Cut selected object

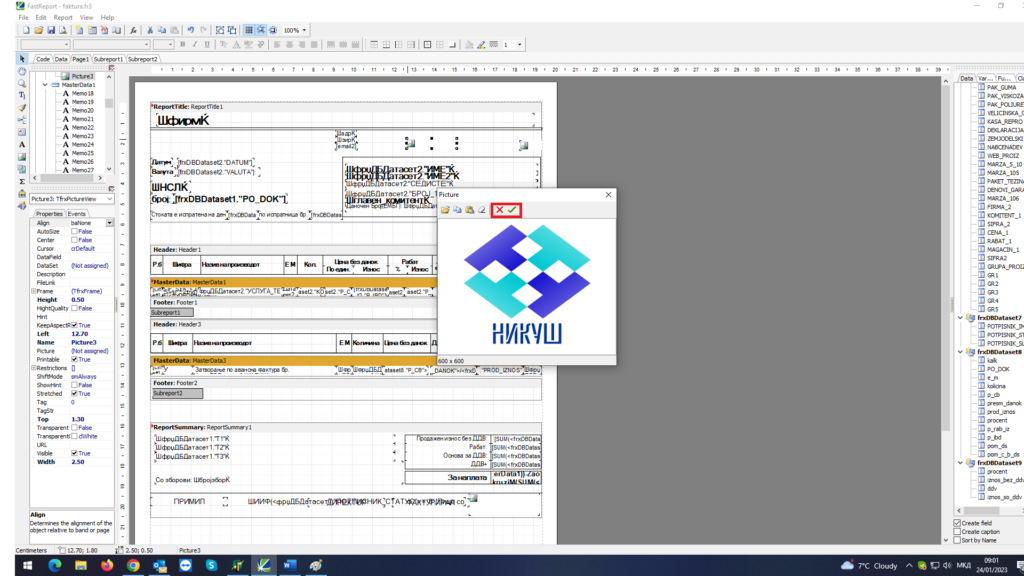(150, 30)
